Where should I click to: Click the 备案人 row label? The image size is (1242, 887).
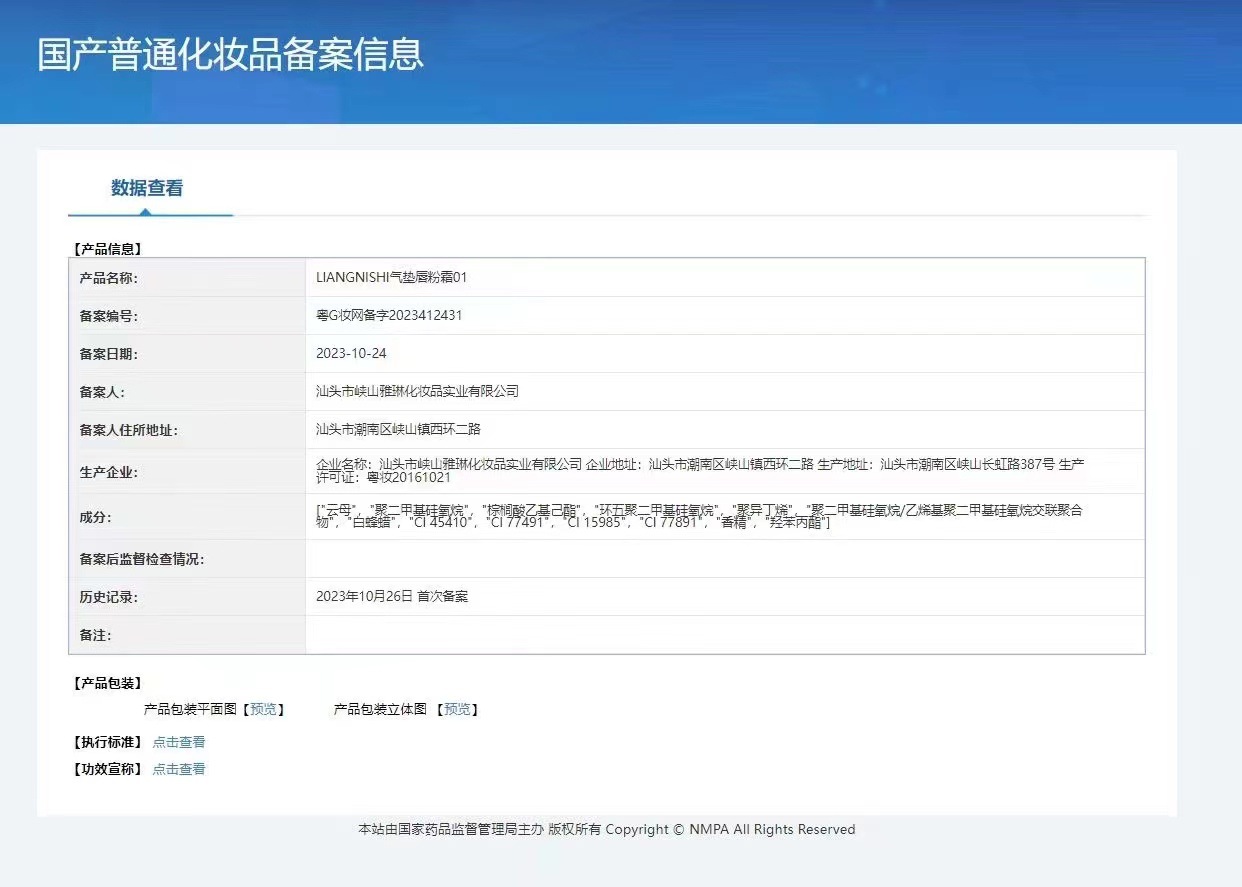coord(102,392)
